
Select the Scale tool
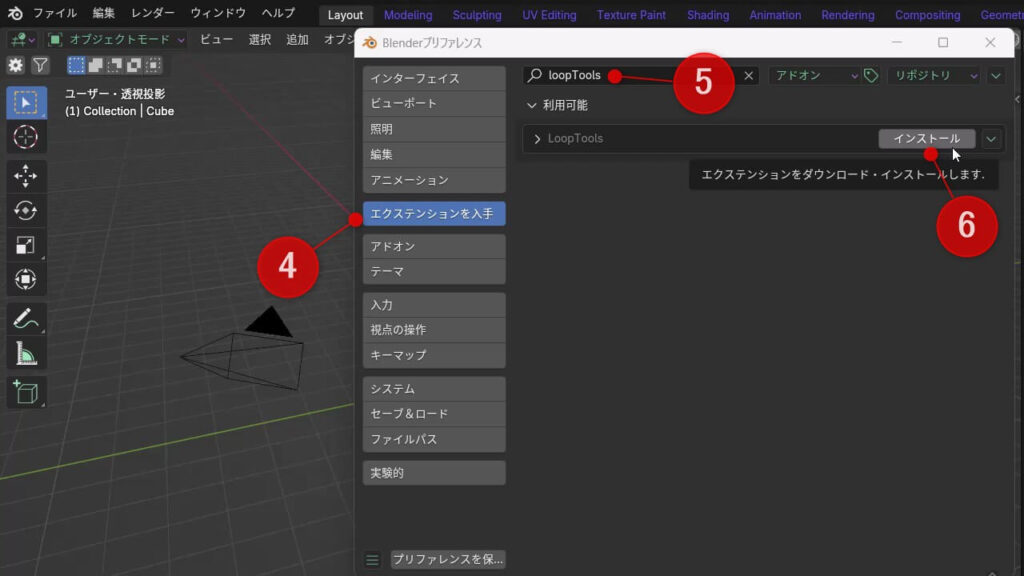25,244
